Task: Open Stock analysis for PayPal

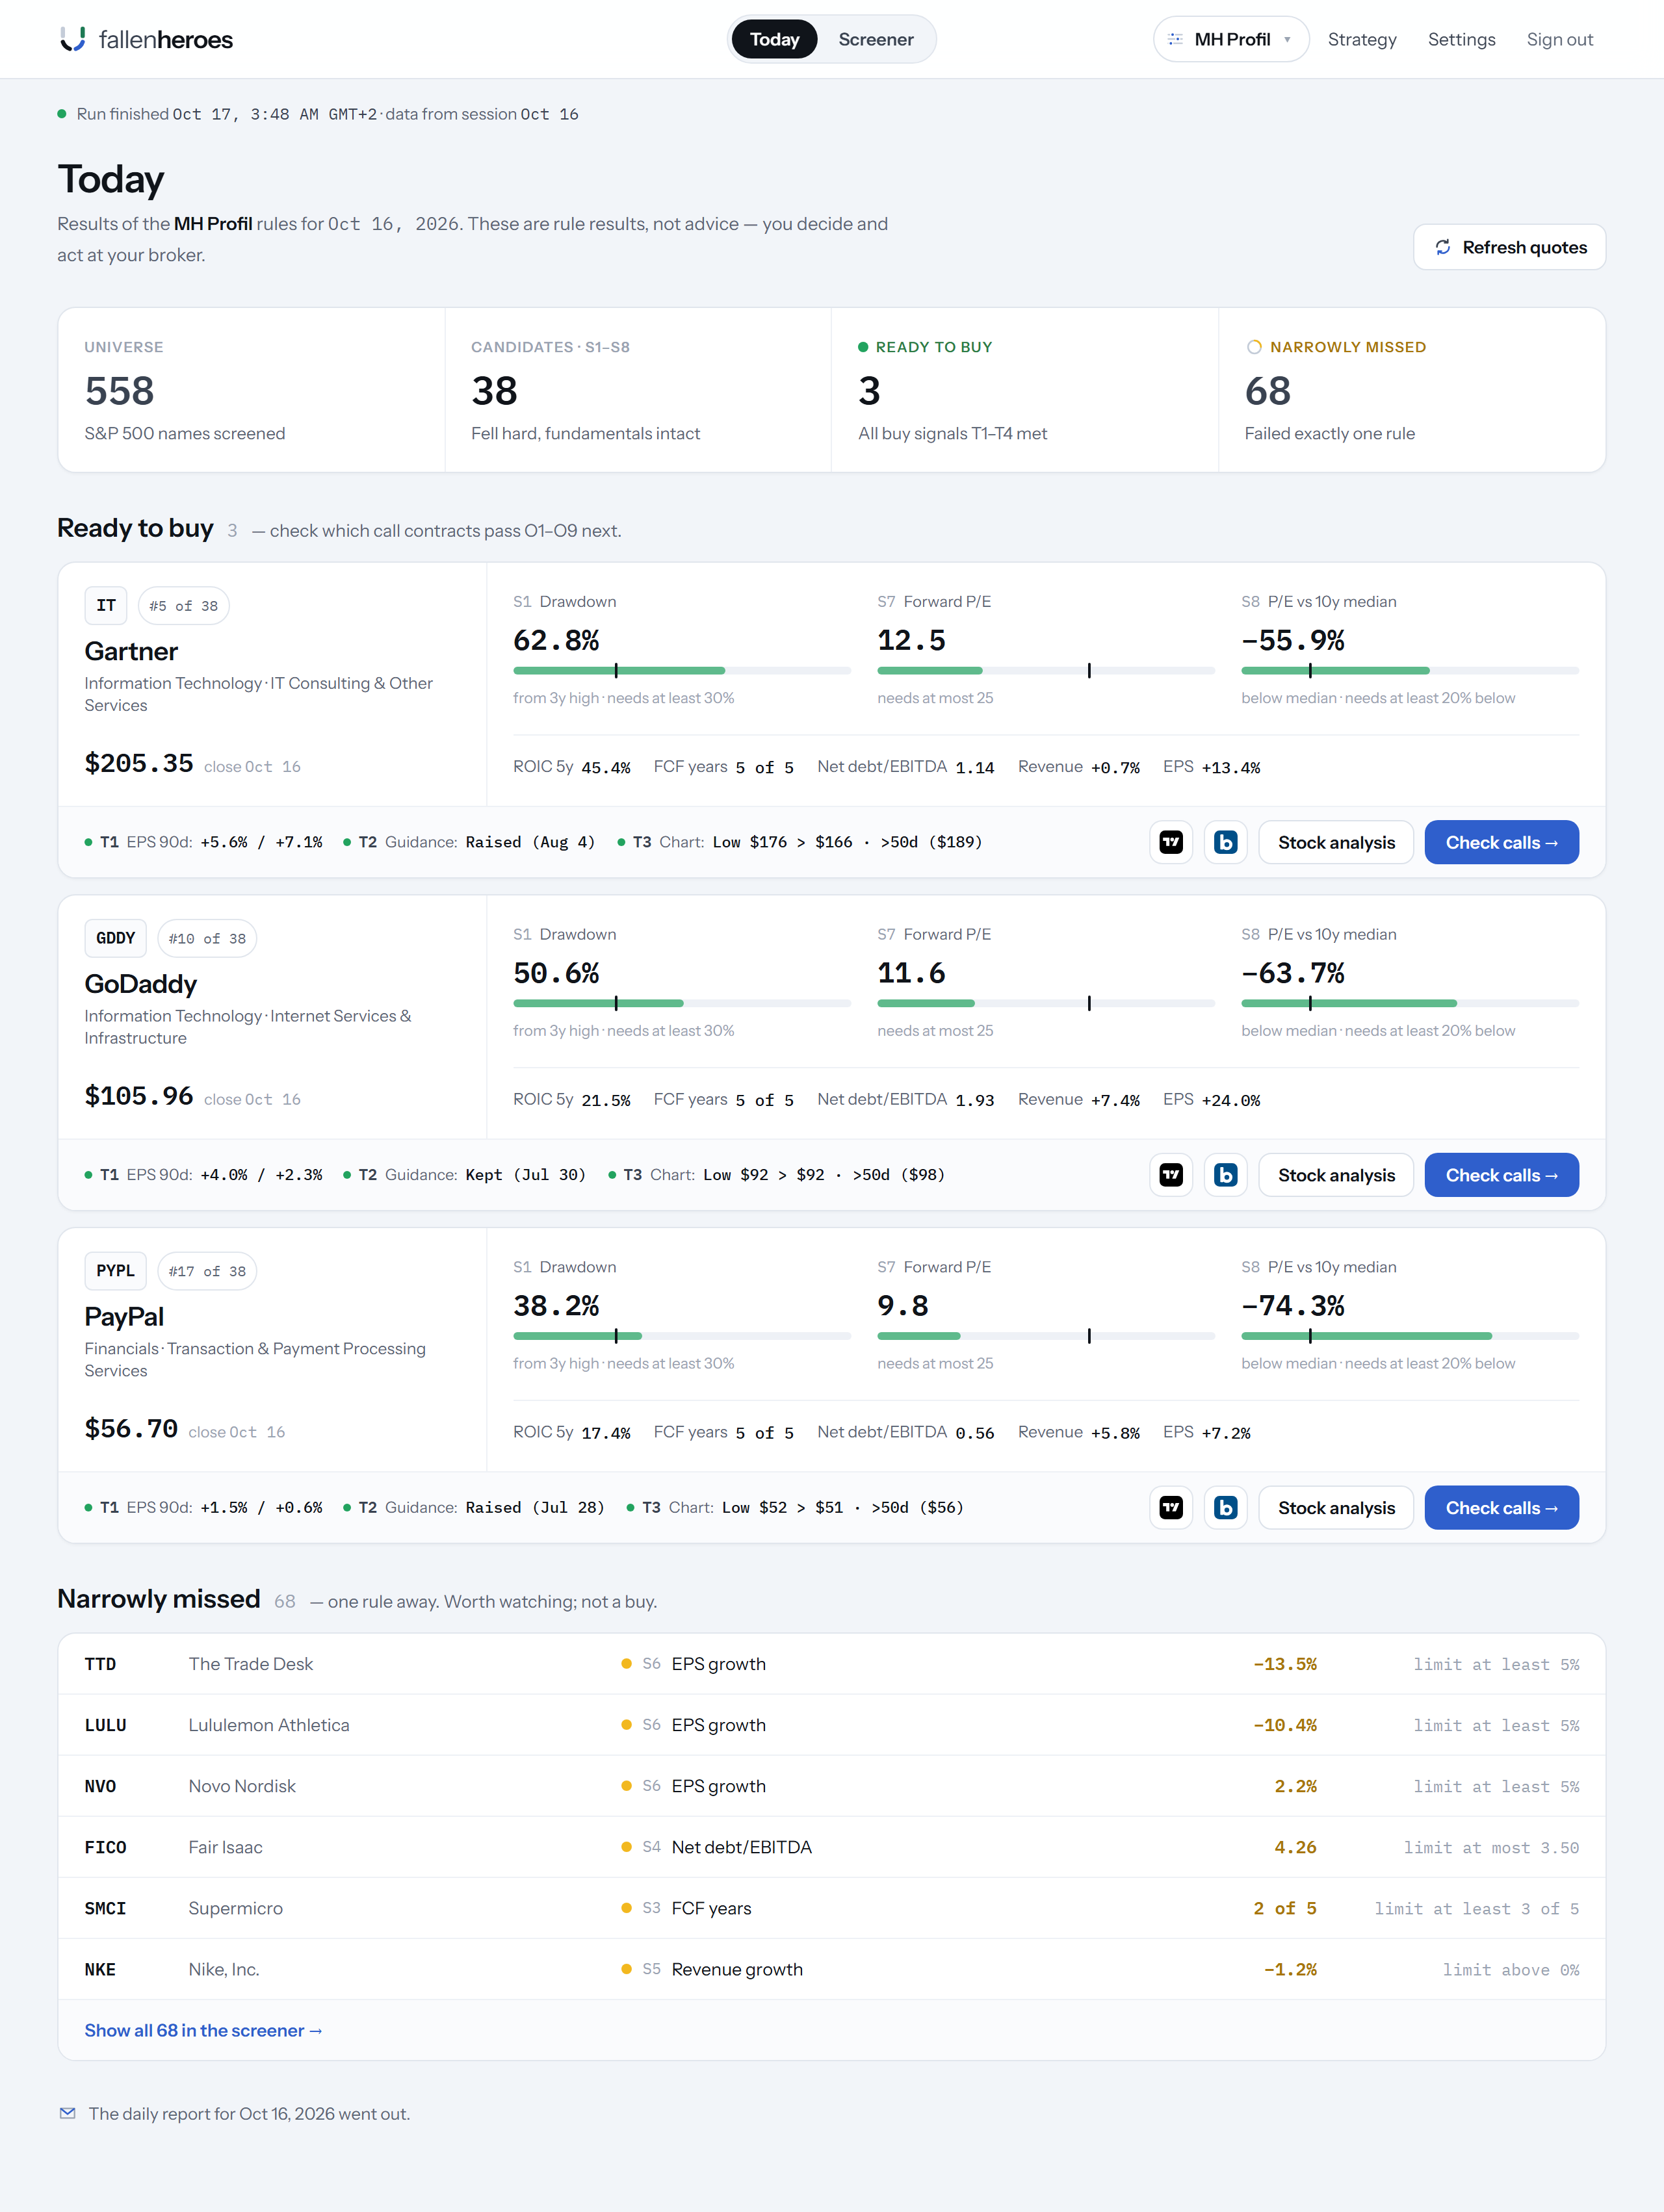Action: coord(1336,1507)
